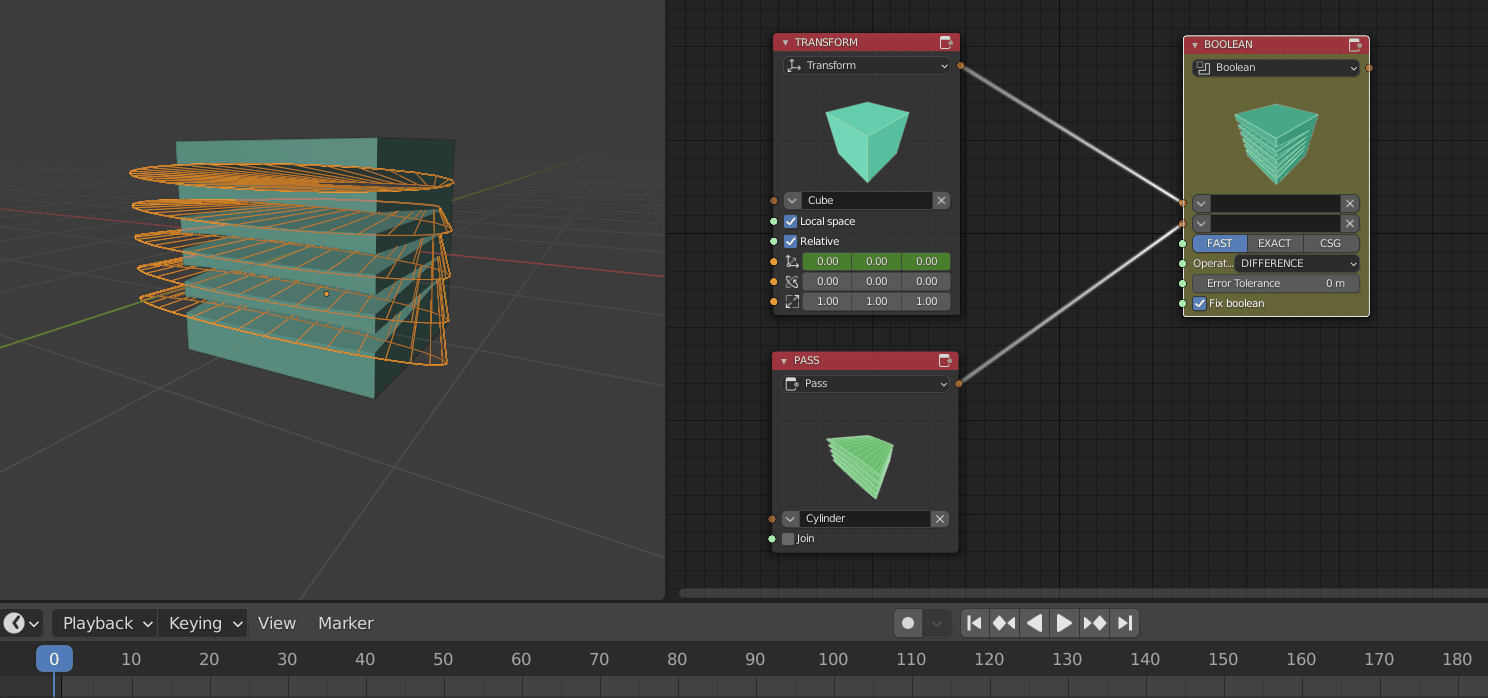Image resolution: width=1488 pixels, height=698 pixels.
Task: Collapse the PASS node with its triangle
Action: pos(785,361)
